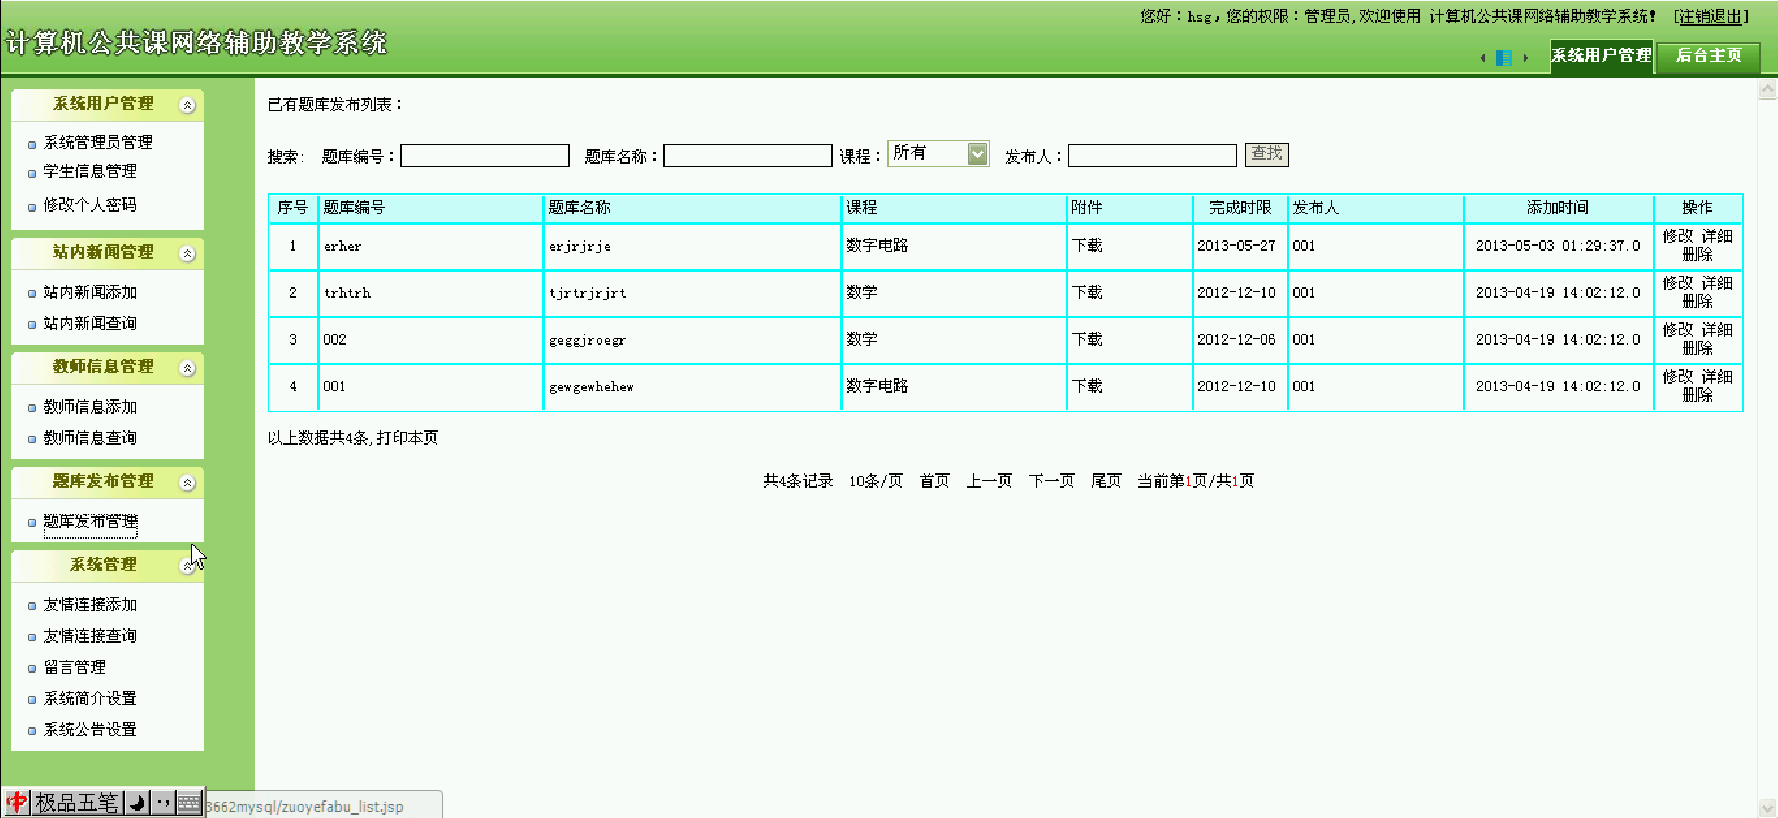
Task: Collapse the 系统管理 sidebar section
Action: coord(187,566)
